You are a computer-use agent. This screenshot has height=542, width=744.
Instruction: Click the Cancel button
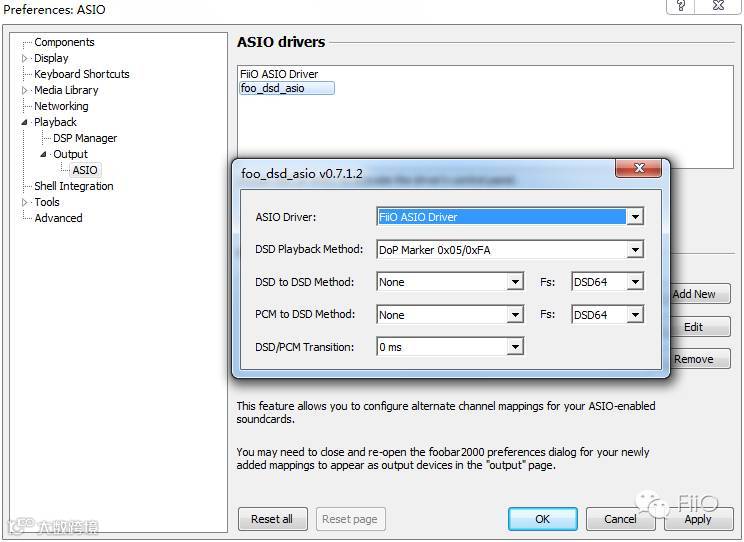620,519
